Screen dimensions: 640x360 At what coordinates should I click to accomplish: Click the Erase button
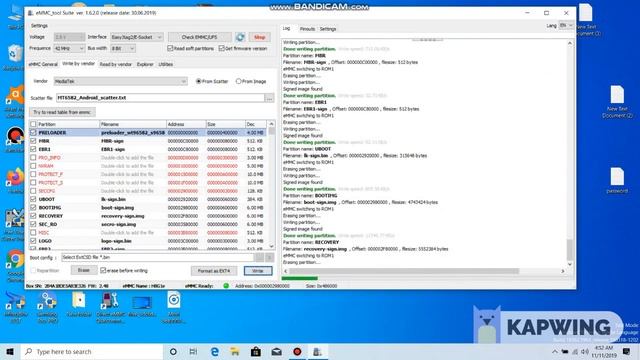coord(84,270)
